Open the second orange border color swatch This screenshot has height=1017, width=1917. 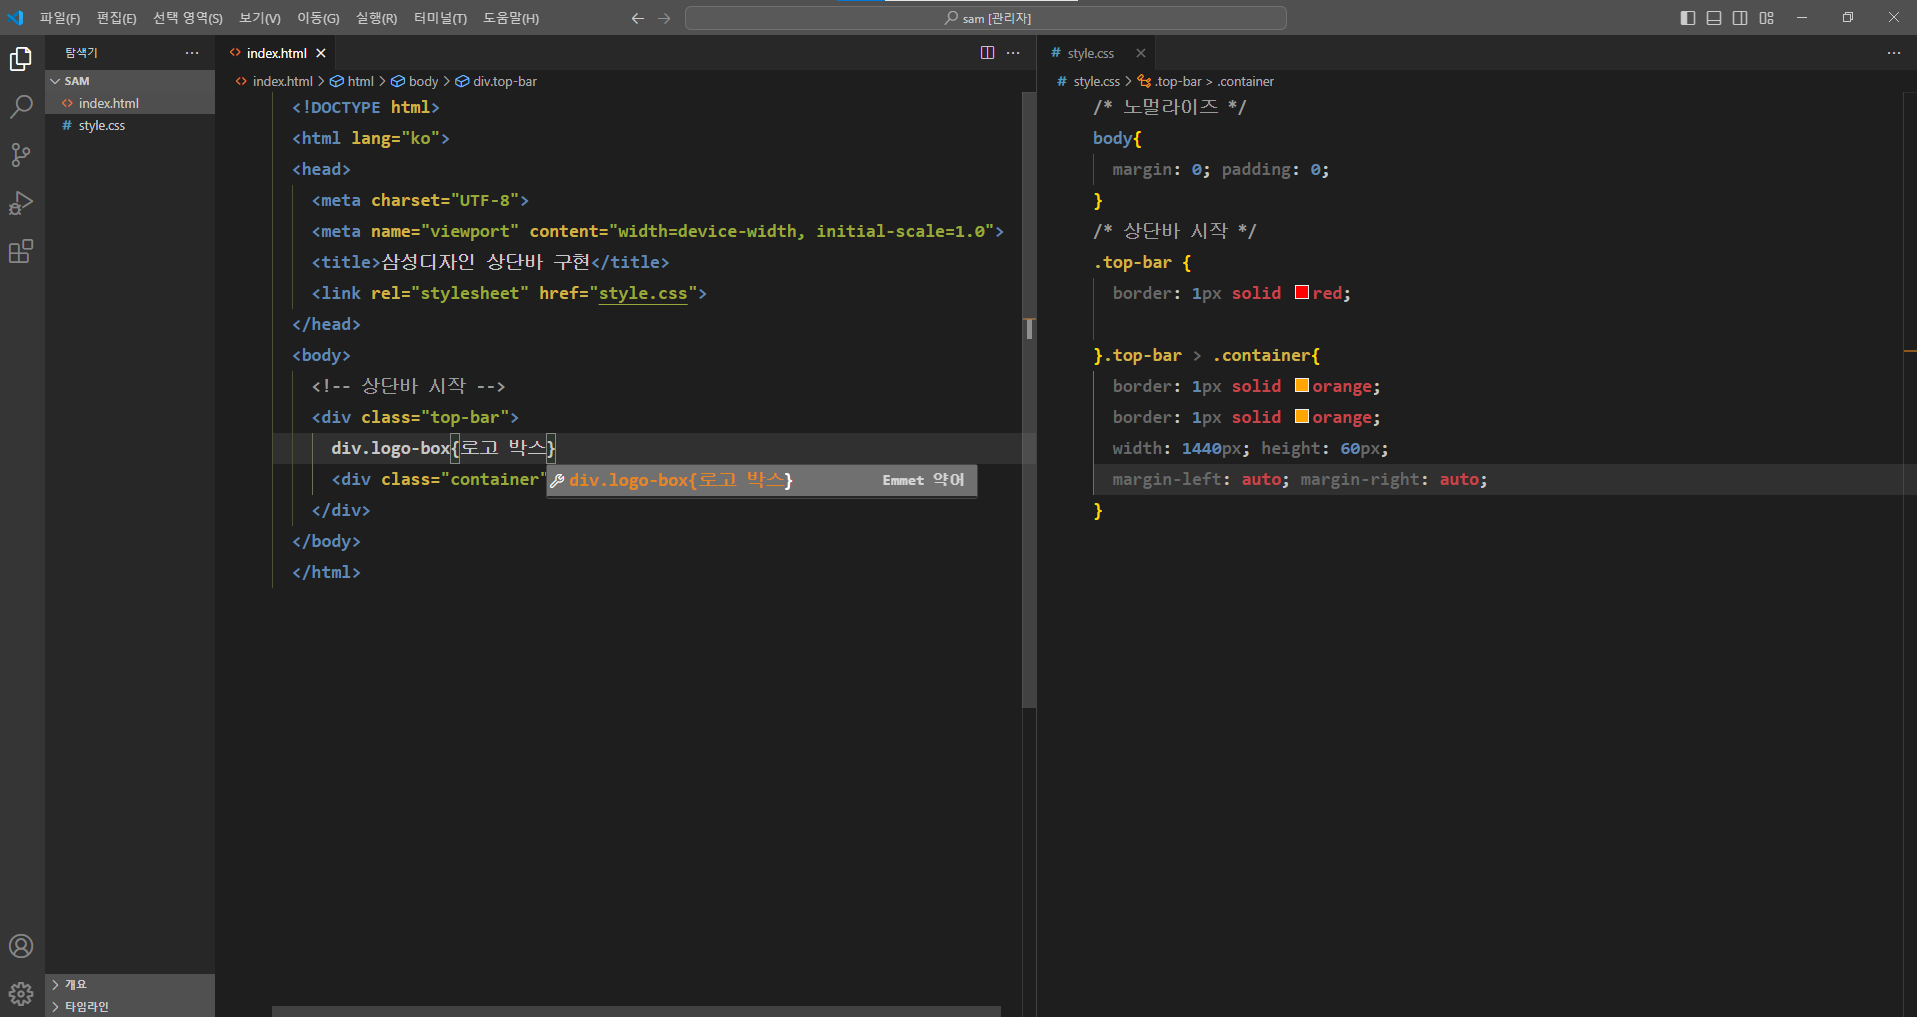point(1301,416)
